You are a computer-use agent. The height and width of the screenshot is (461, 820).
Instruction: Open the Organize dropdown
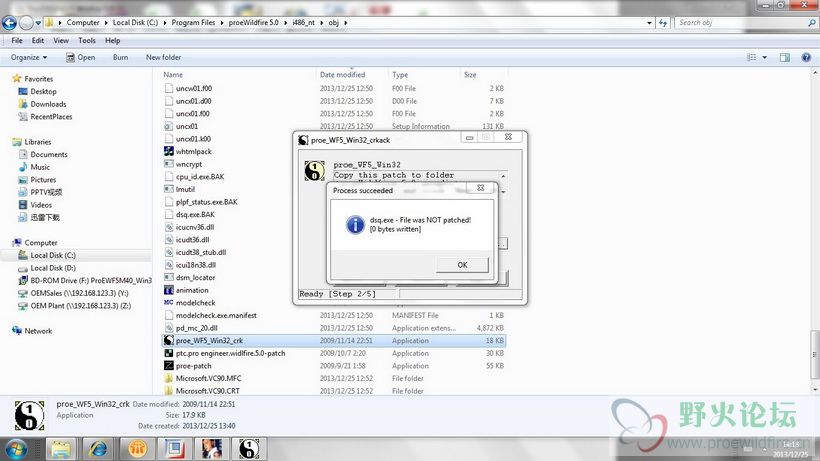(x=29, y=57)
